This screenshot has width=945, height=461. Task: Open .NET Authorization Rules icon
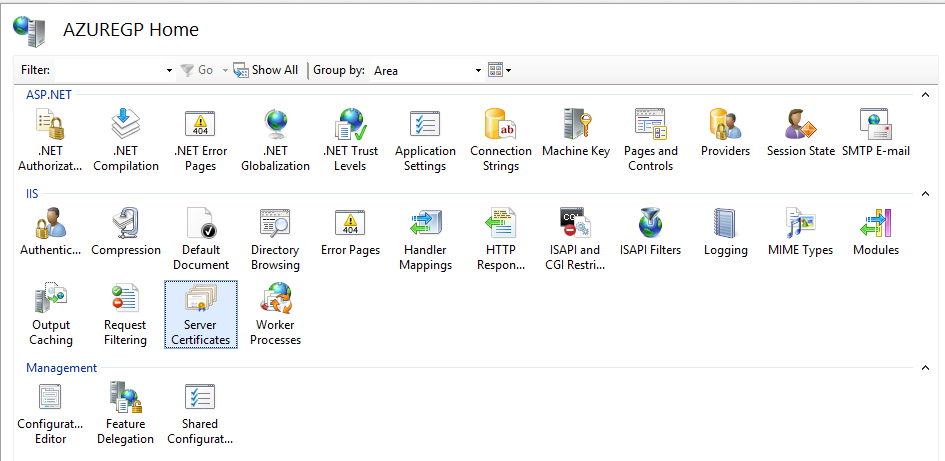[50, 140]
